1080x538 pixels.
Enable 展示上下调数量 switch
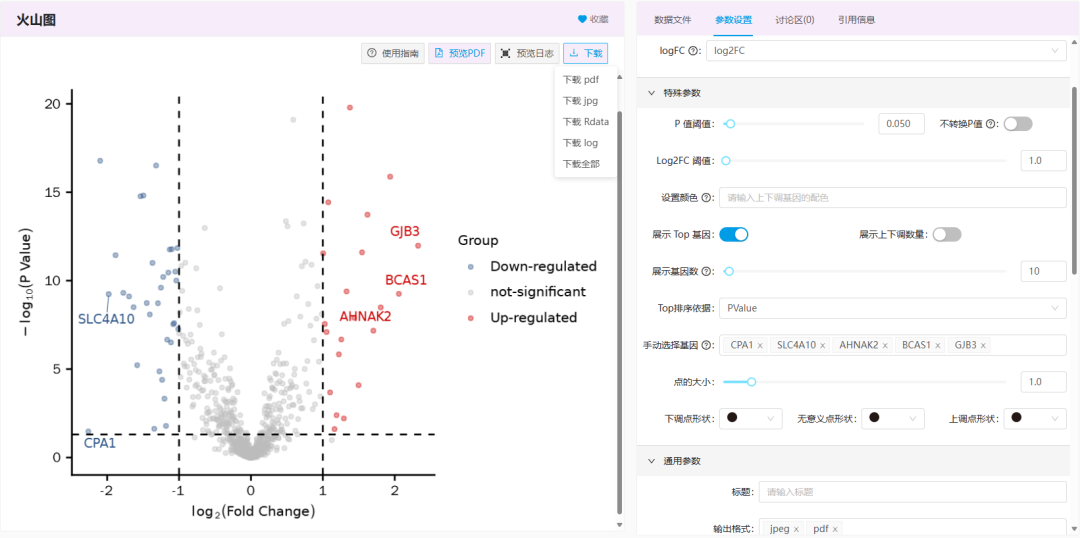(x=946, y=234)
